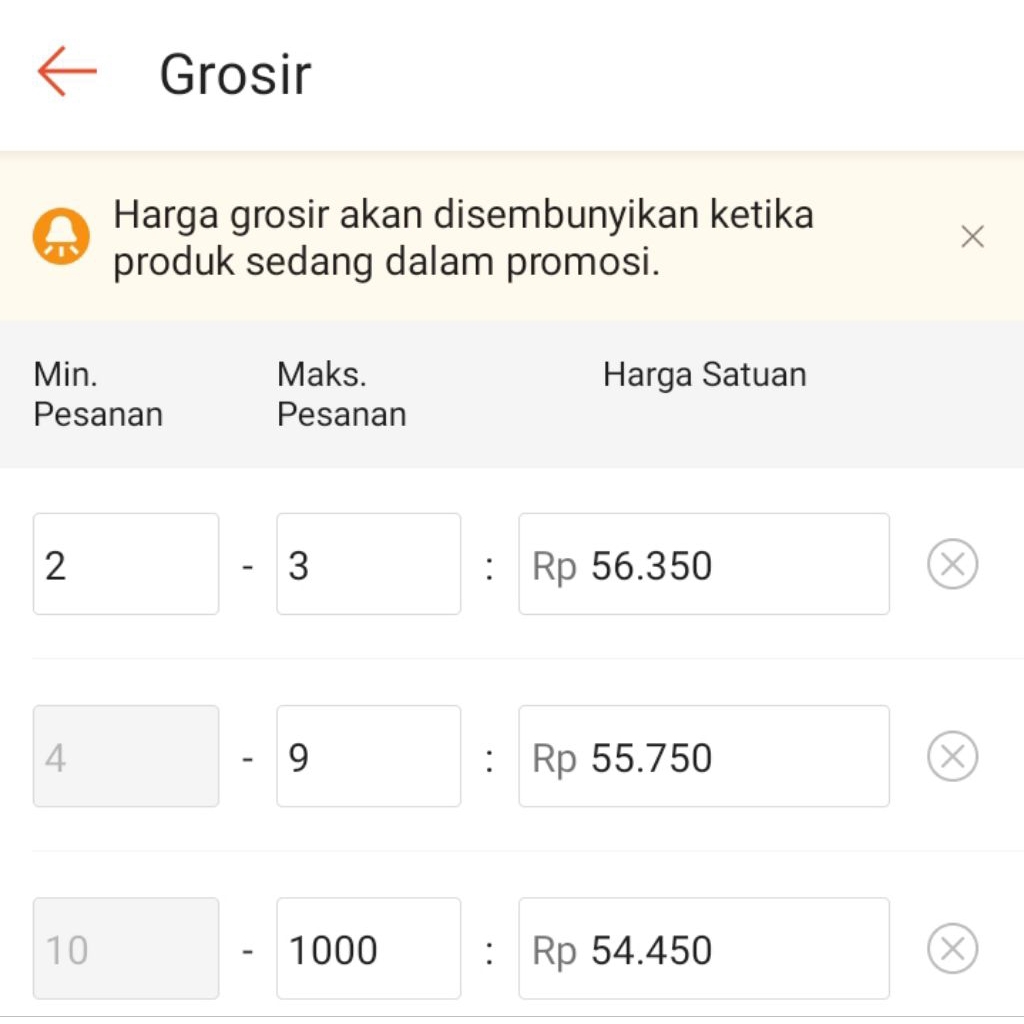Image resolution: width=1024 pixels, height=1024 pixels.
Task: Click the orange notification bell icon
Action: 62,235
